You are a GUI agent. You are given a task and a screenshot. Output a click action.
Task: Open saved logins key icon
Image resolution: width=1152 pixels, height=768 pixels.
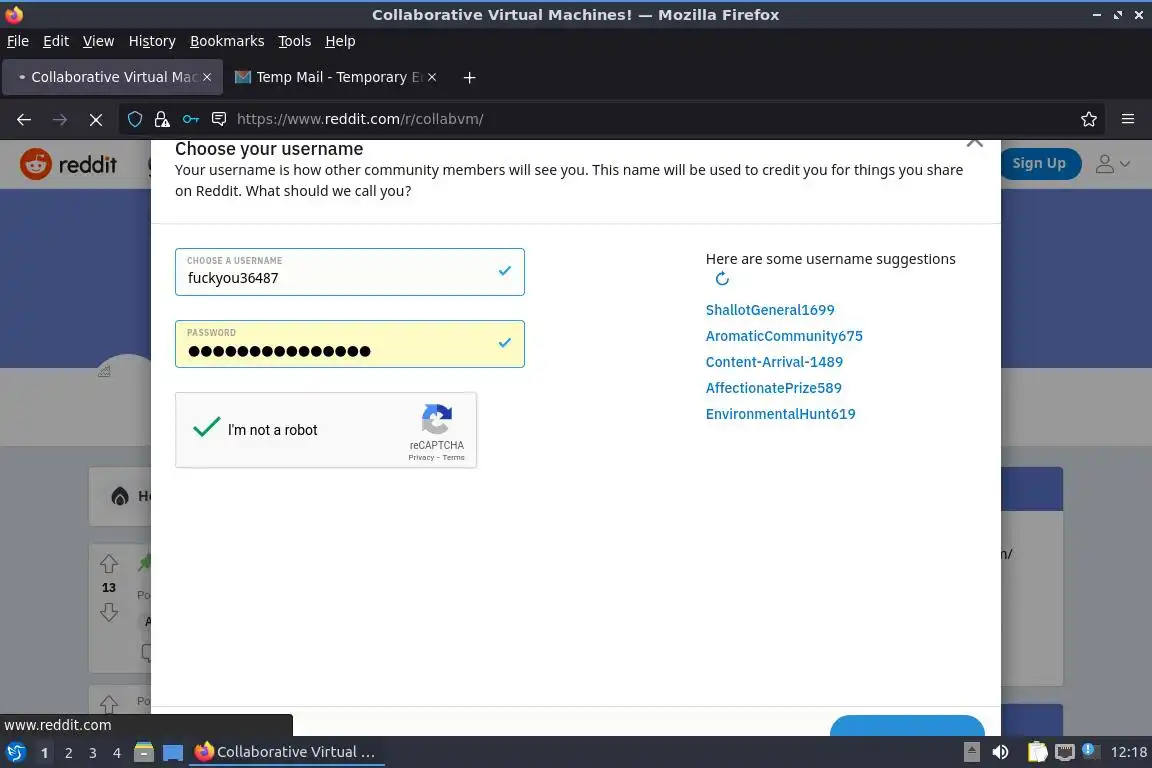pyautogui.click(x=190, y=119)
